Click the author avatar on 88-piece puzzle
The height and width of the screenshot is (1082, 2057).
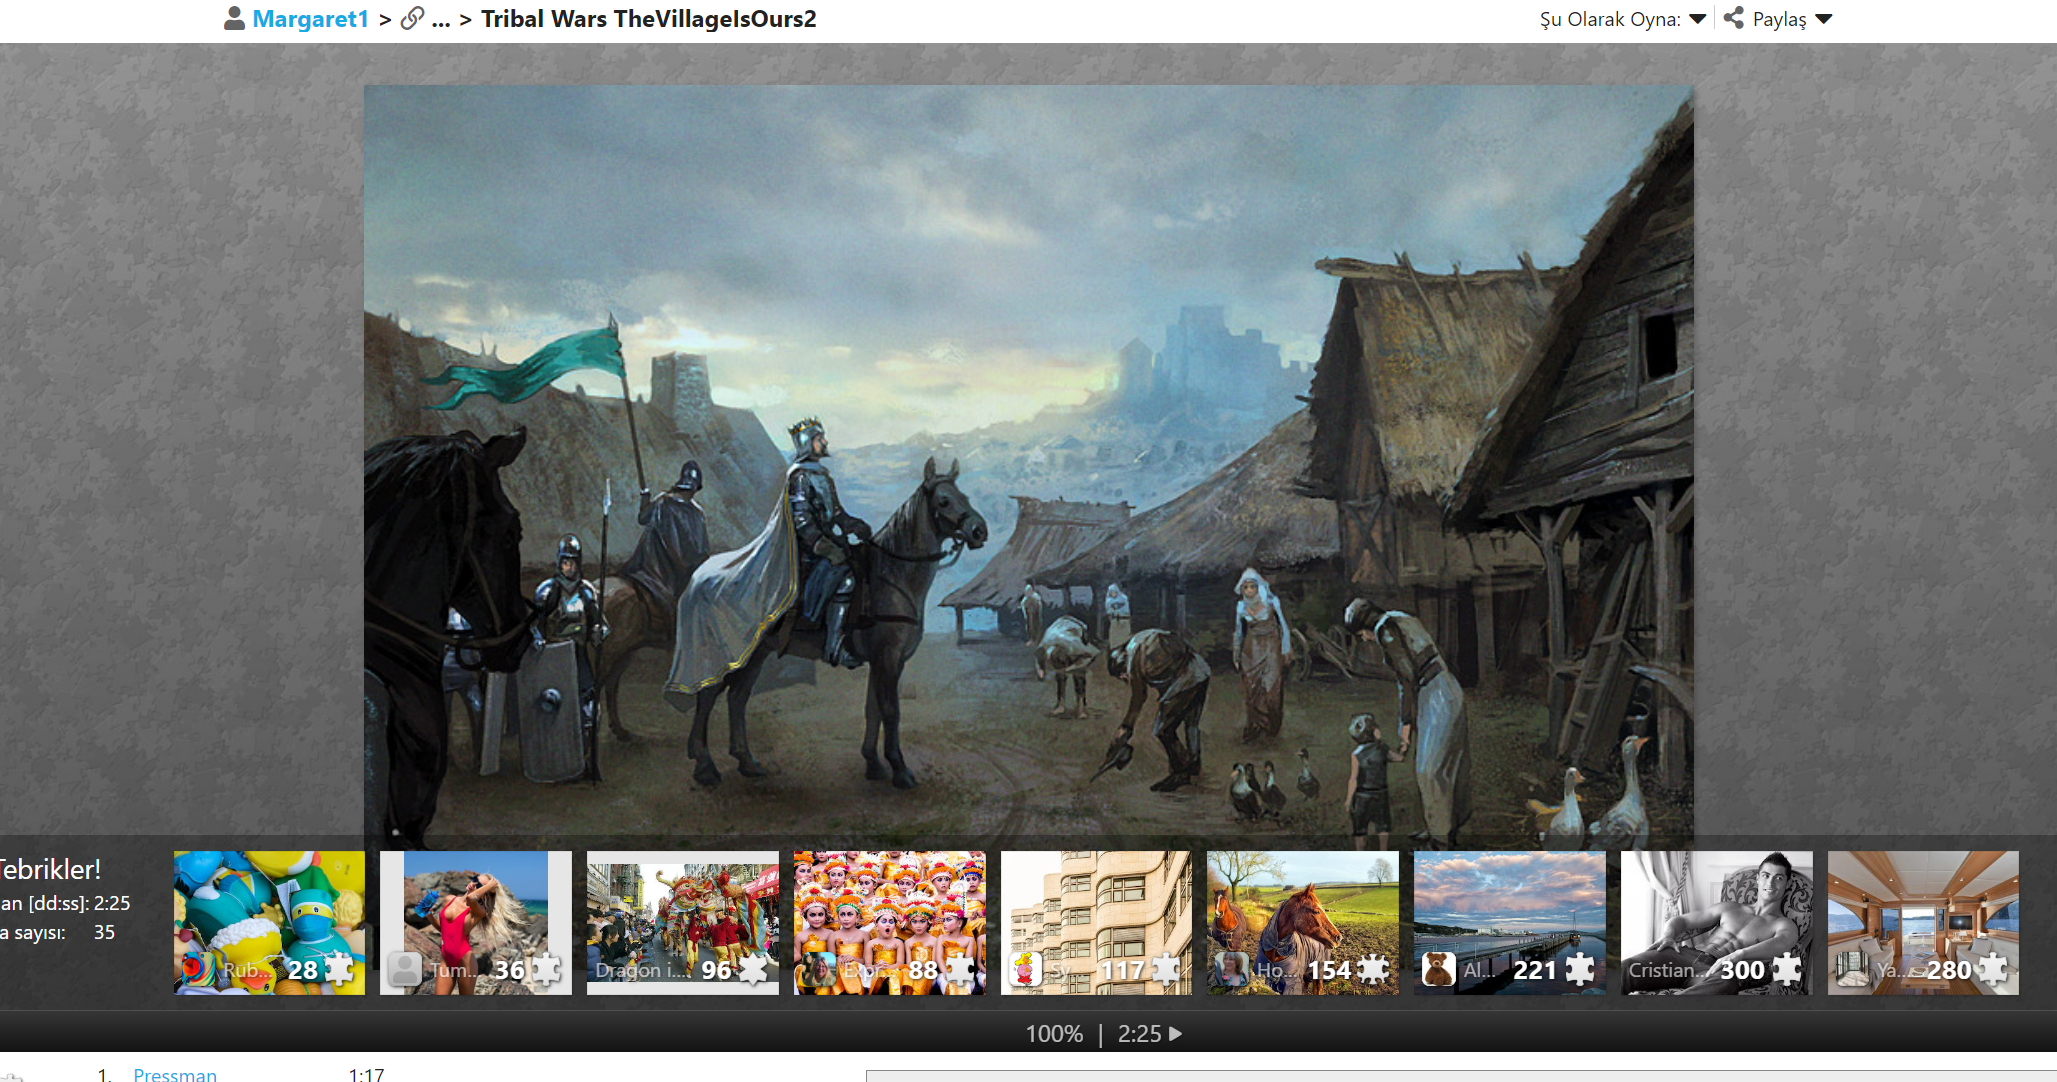(x=818, y=969)
